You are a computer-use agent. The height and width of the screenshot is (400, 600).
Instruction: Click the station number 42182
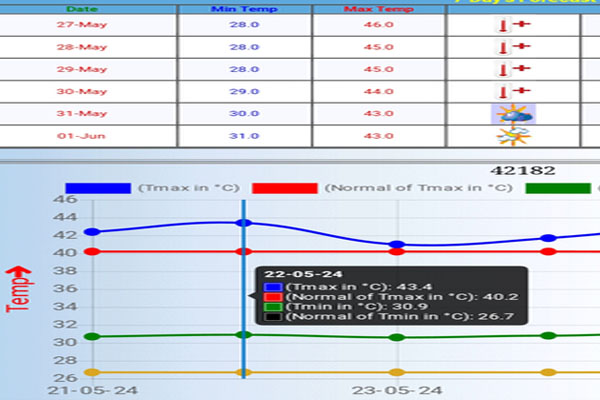[523, 170]
